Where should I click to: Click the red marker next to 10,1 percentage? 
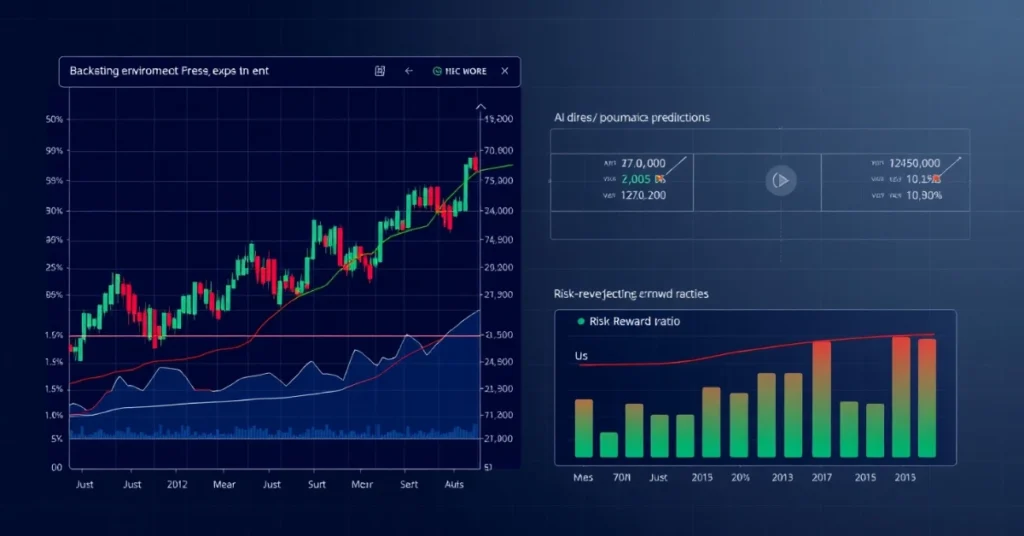click(x=935, y=179)
